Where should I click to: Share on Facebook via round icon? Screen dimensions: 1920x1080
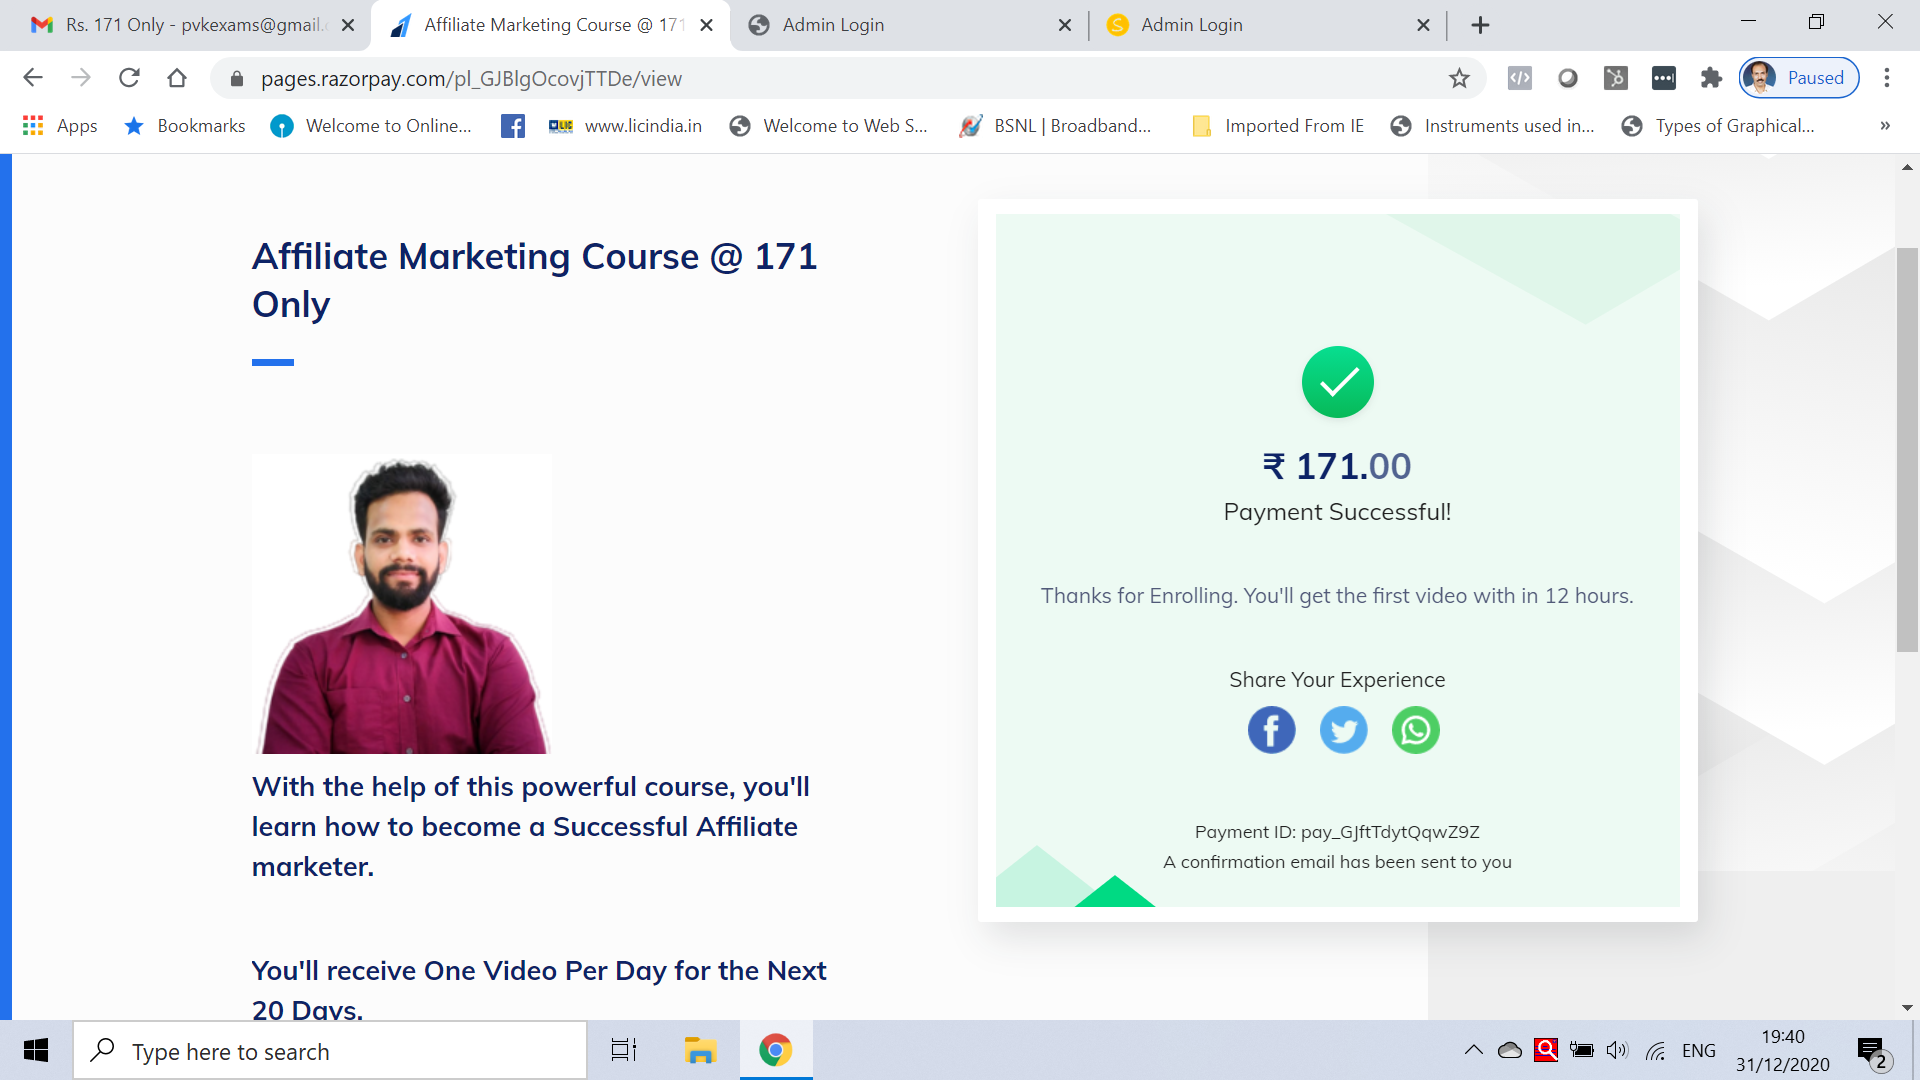pos(1271,730)
